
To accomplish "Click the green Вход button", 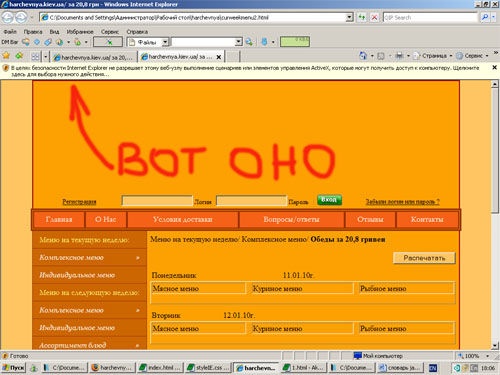I will [329, 200].
